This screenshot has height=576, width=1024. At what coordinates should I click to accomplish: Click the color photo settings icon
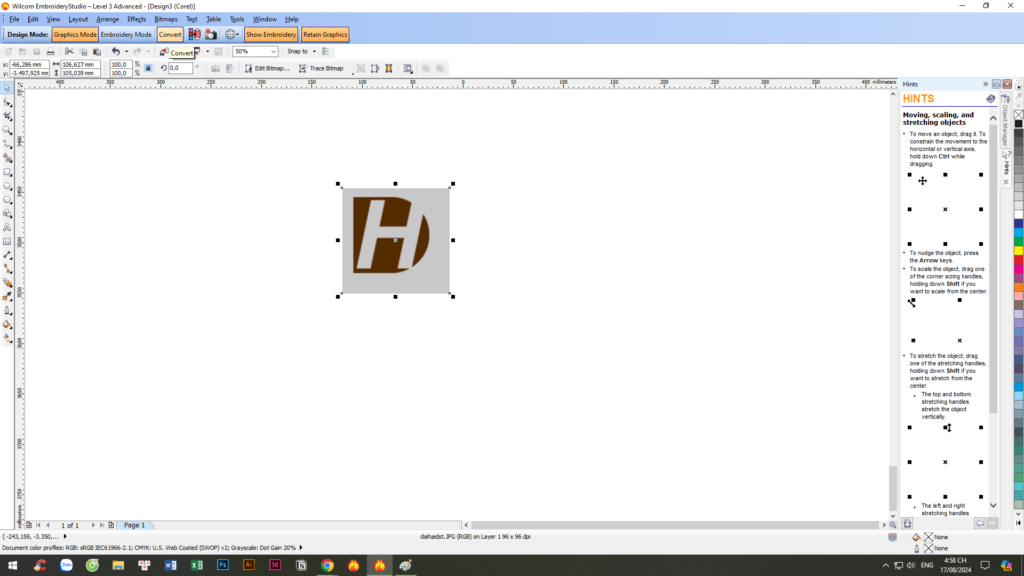194,35
